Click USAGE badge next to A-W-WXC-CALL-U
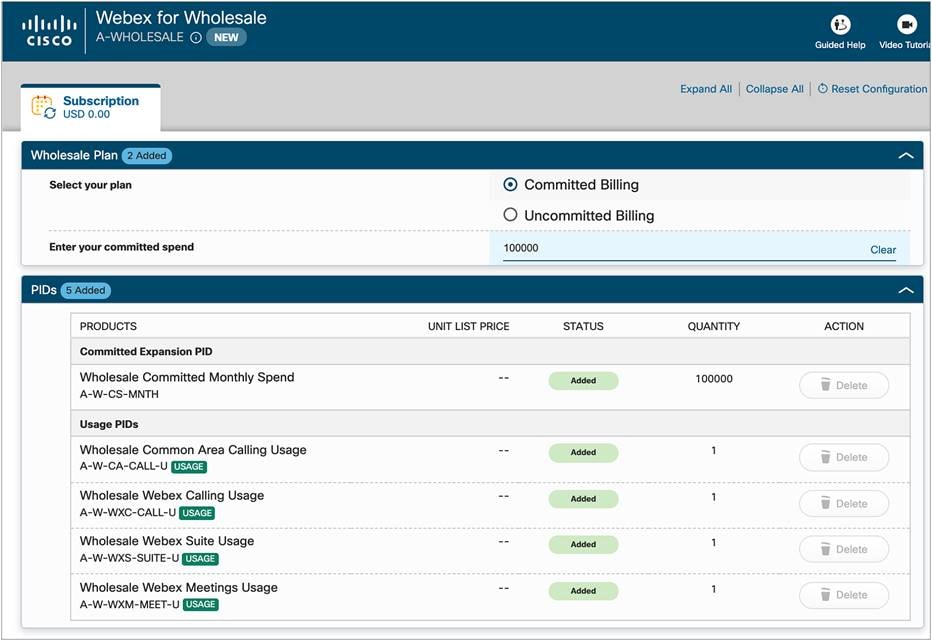Image resolution: width=932 pixels, height=641 pixels. point(197,513)
